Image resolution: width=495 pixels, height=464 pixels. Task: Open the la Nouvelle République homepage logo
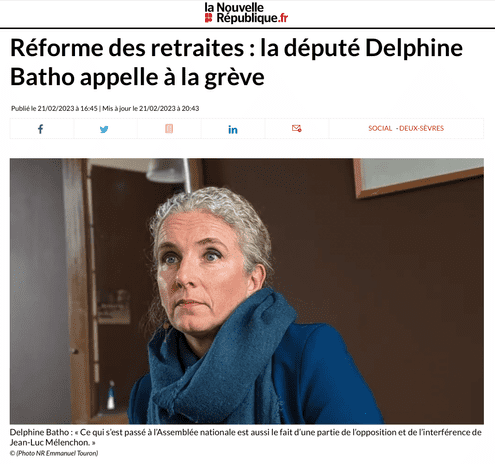pos(246,13)
